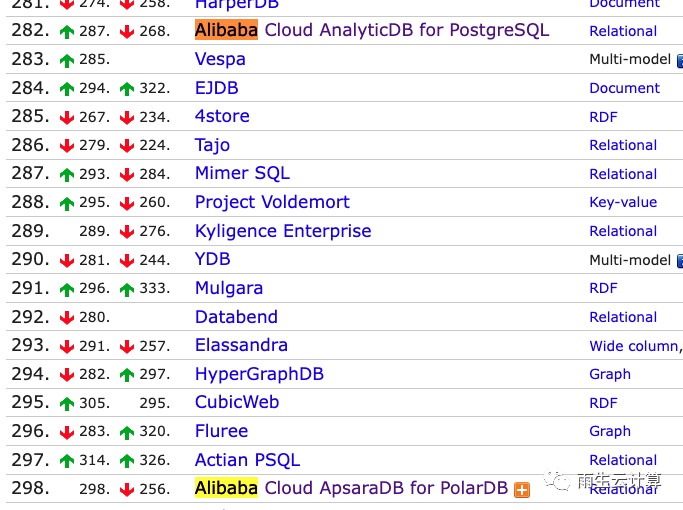Open the Kyligence Enterprise link
This screenshot has height=510, width=683.
tap(283, 231)
